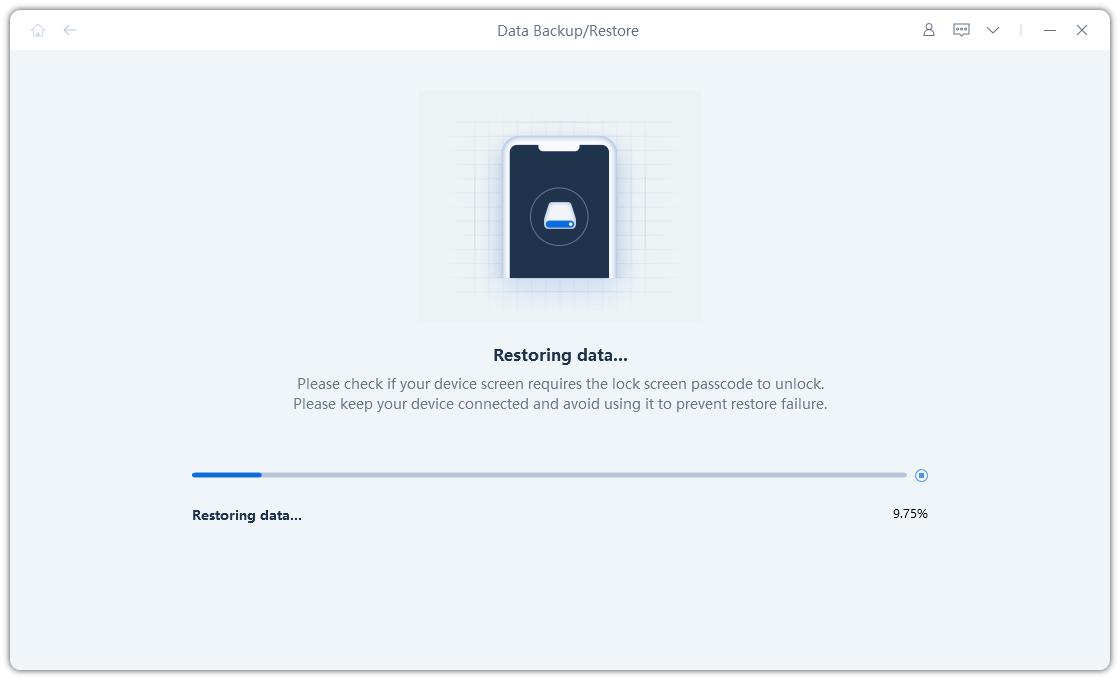Click the 9.75% progress percentage
This screenshot has width=1120, height=680.
pos(910,513)
